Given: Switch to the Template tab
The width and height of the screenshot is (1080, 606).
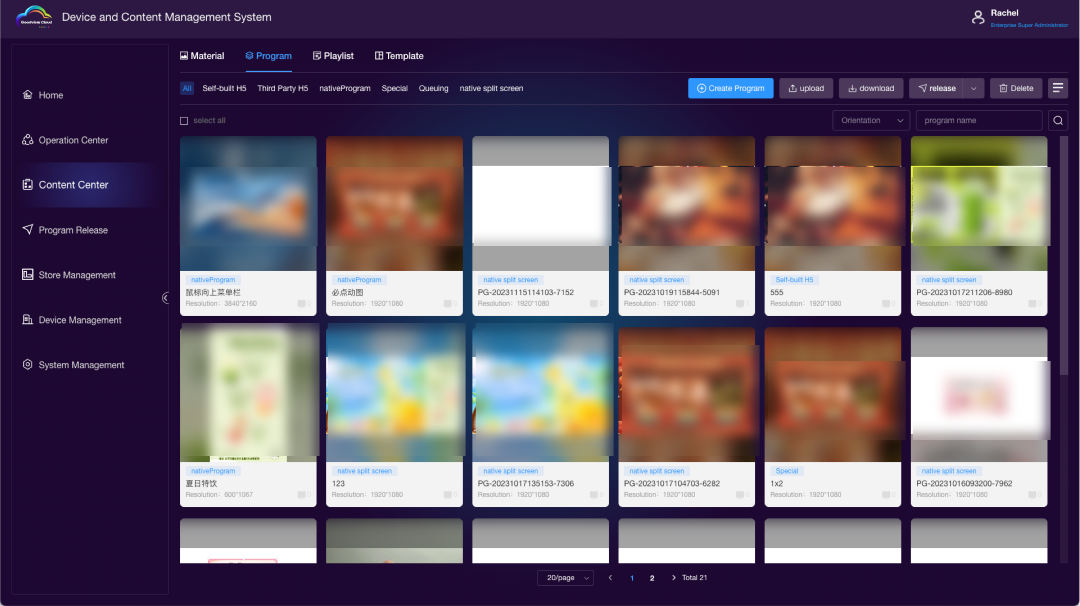Looking at the screenshot, I should pos(399,56).
